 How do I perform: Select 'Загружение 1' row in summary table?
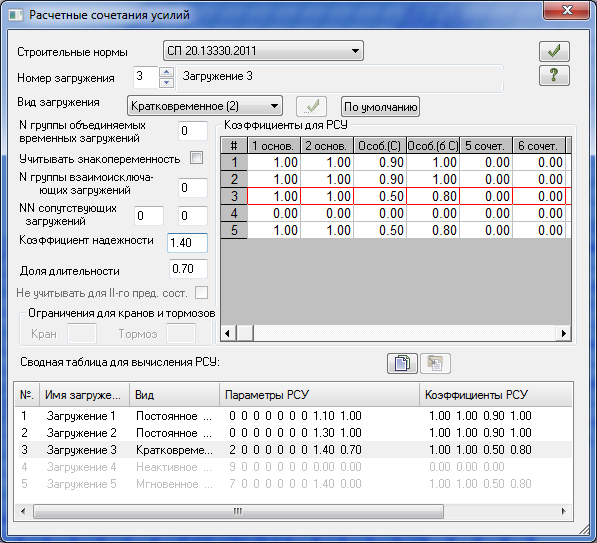pyautogui.click(x=293, y=416)
